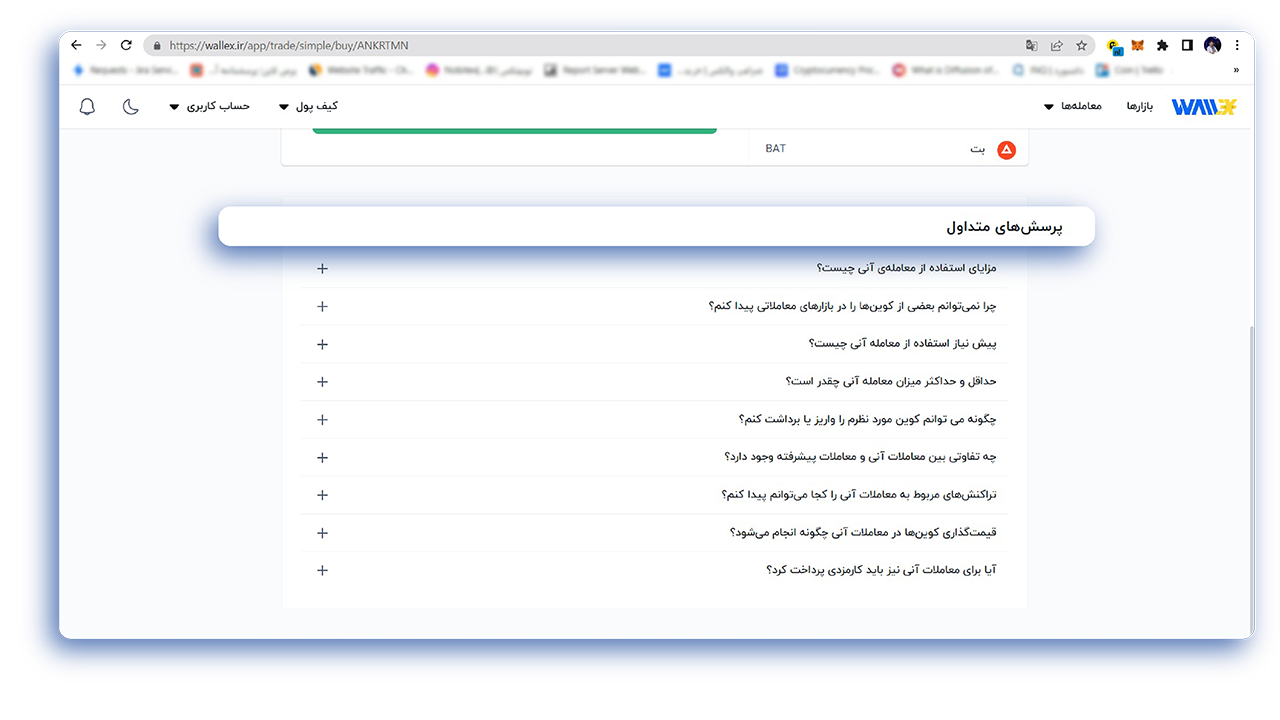Viewport: 1280px width, 720px height.
Task: Open the MetaMask fox extension
Action: (x=1138, y=45)
